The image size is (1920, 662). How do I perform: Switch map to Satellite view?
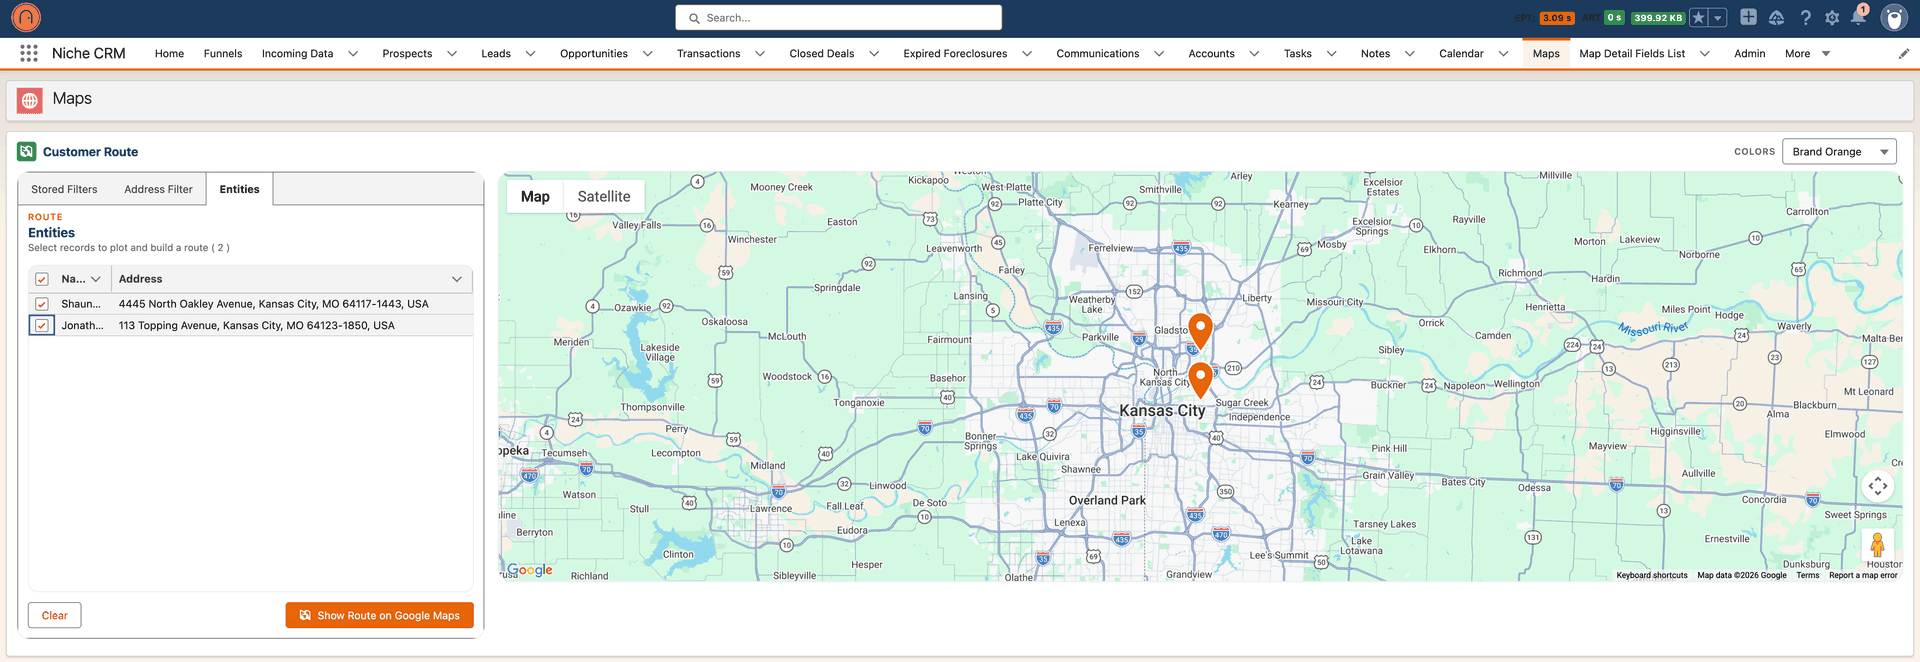(604, 196)
